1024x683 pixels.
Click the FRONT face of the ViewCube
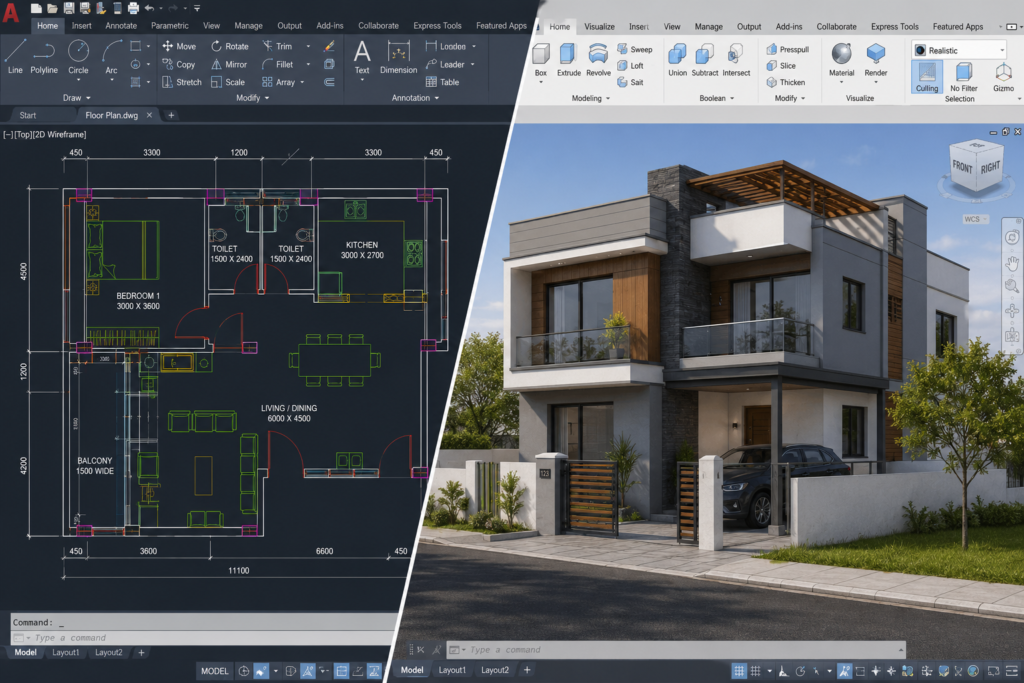961,167
